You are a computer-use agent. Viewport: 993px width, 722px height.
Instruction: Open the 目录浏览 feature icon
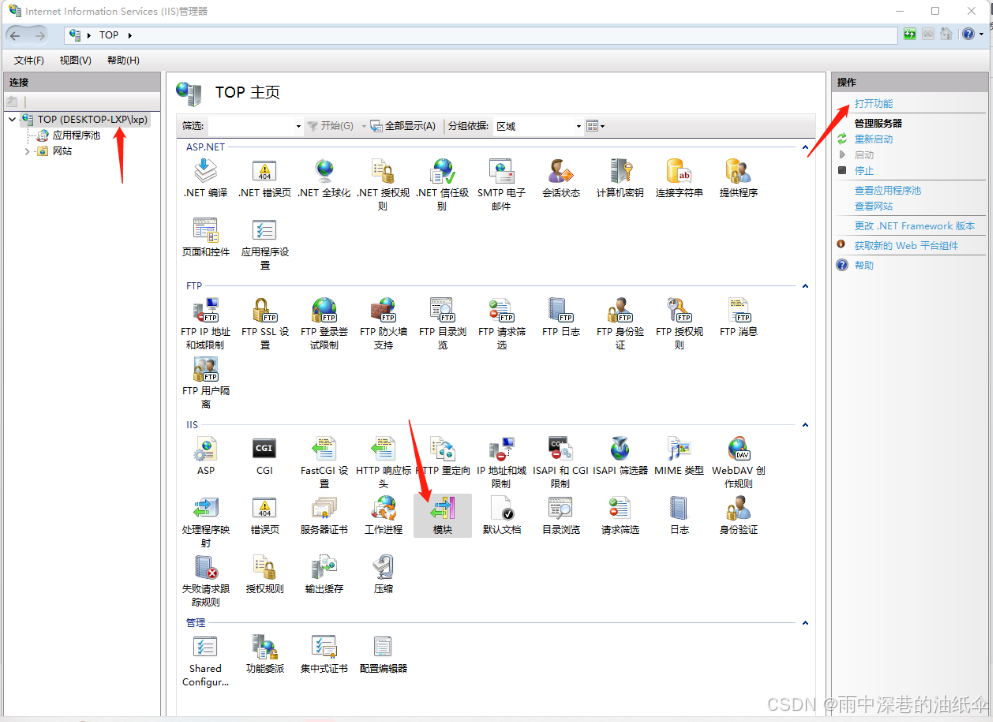[560, 508]
